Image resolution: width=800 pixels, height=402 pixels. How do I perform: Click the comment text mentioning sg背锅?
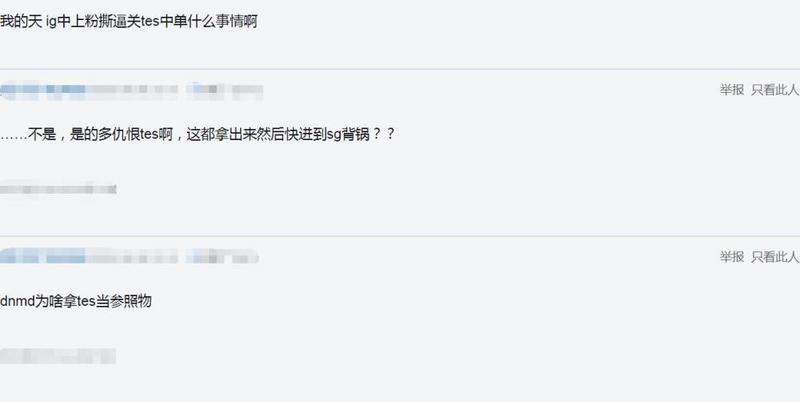[197, 135]
